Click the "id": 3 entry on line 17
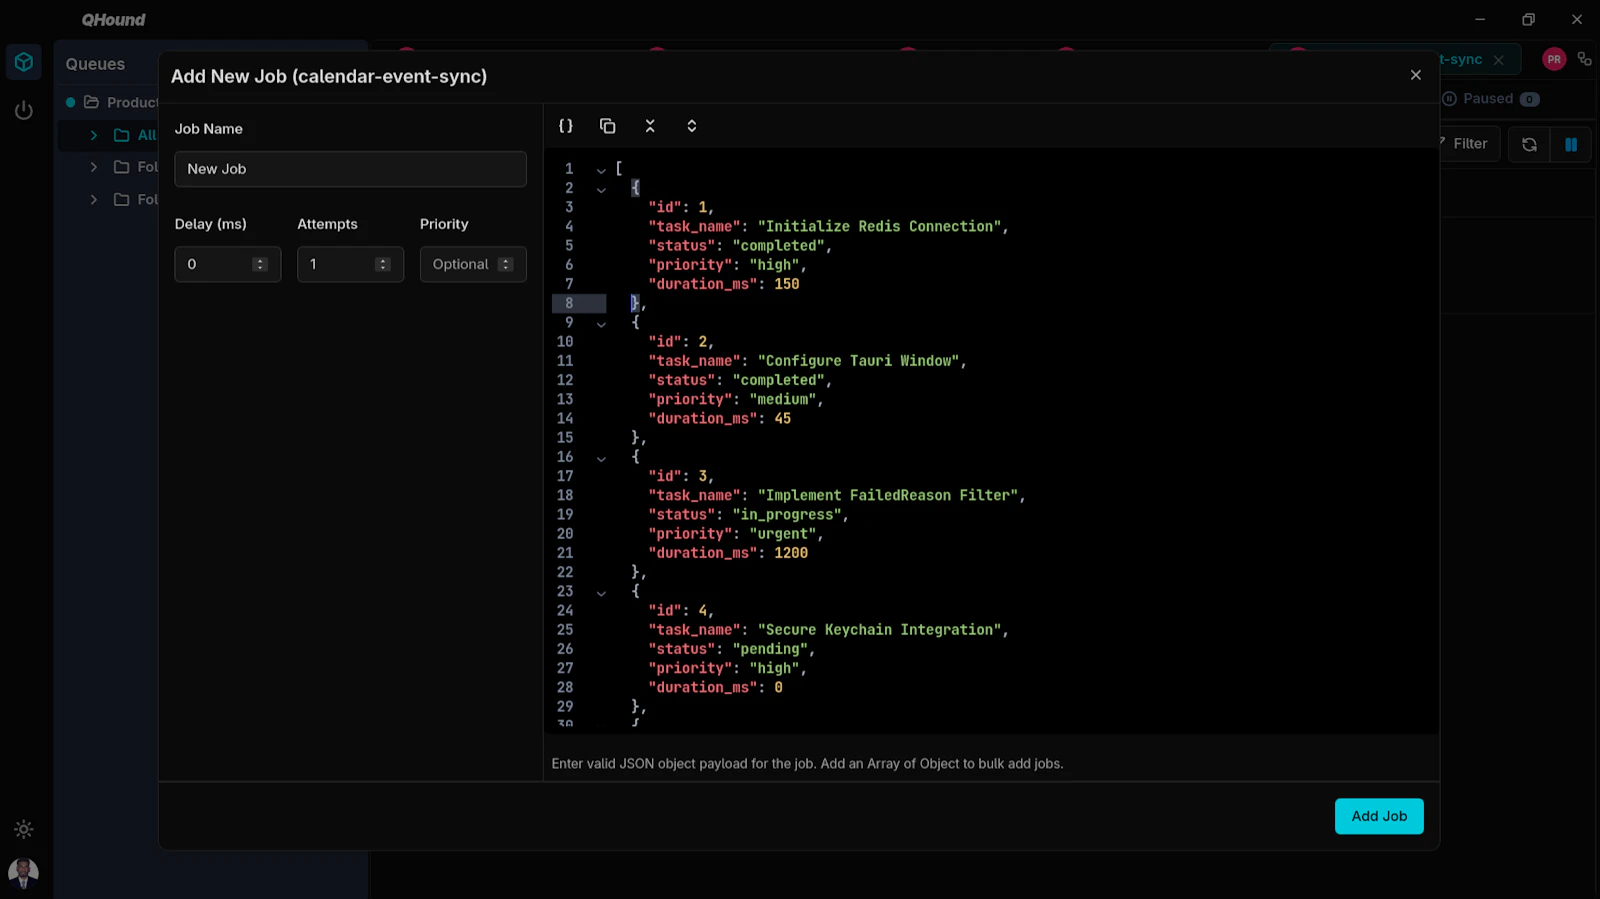Screen dimensions: 1600x899 [681, 476]
